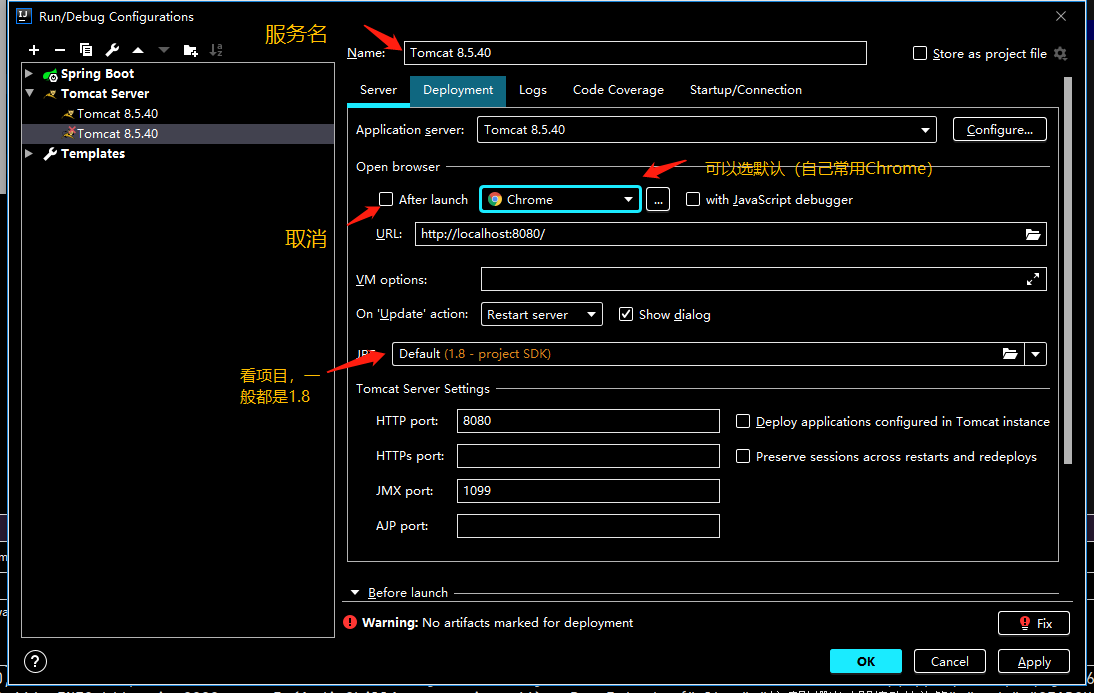Select the Templates tree item
This screenshot has width=1094, height=693.
tap(93, 154)
